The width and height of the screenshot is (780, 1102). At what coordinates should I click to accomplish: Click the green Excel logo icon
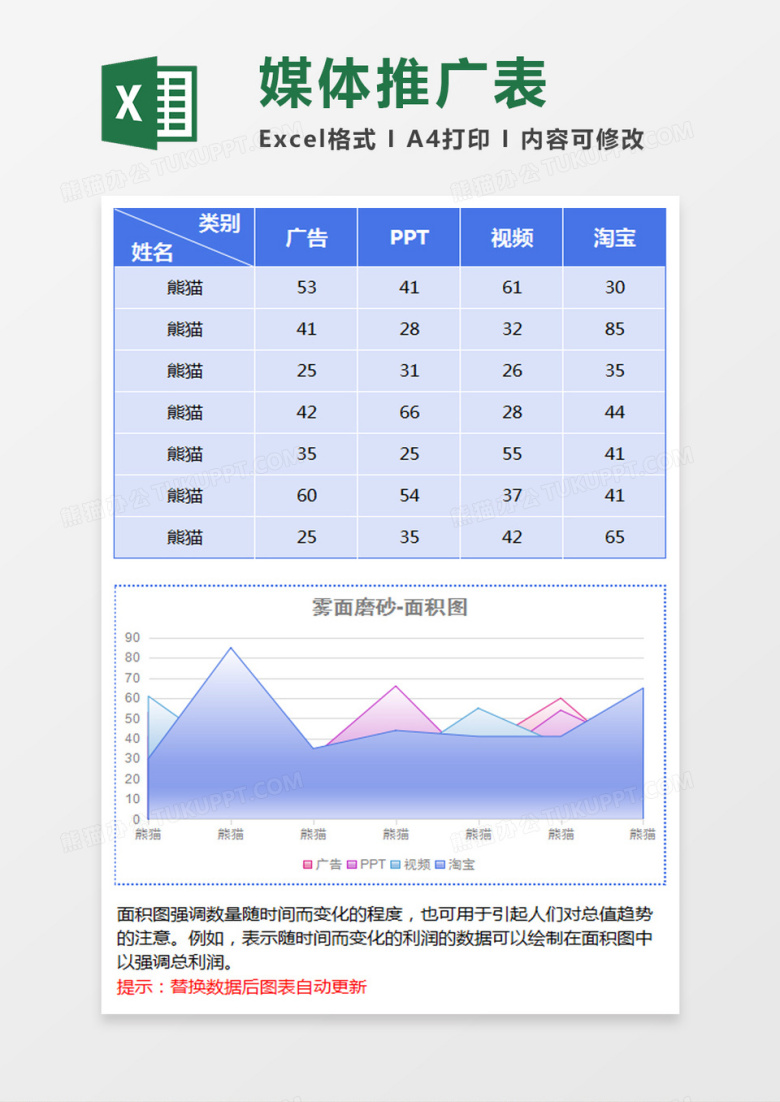[x=149, y=103]
